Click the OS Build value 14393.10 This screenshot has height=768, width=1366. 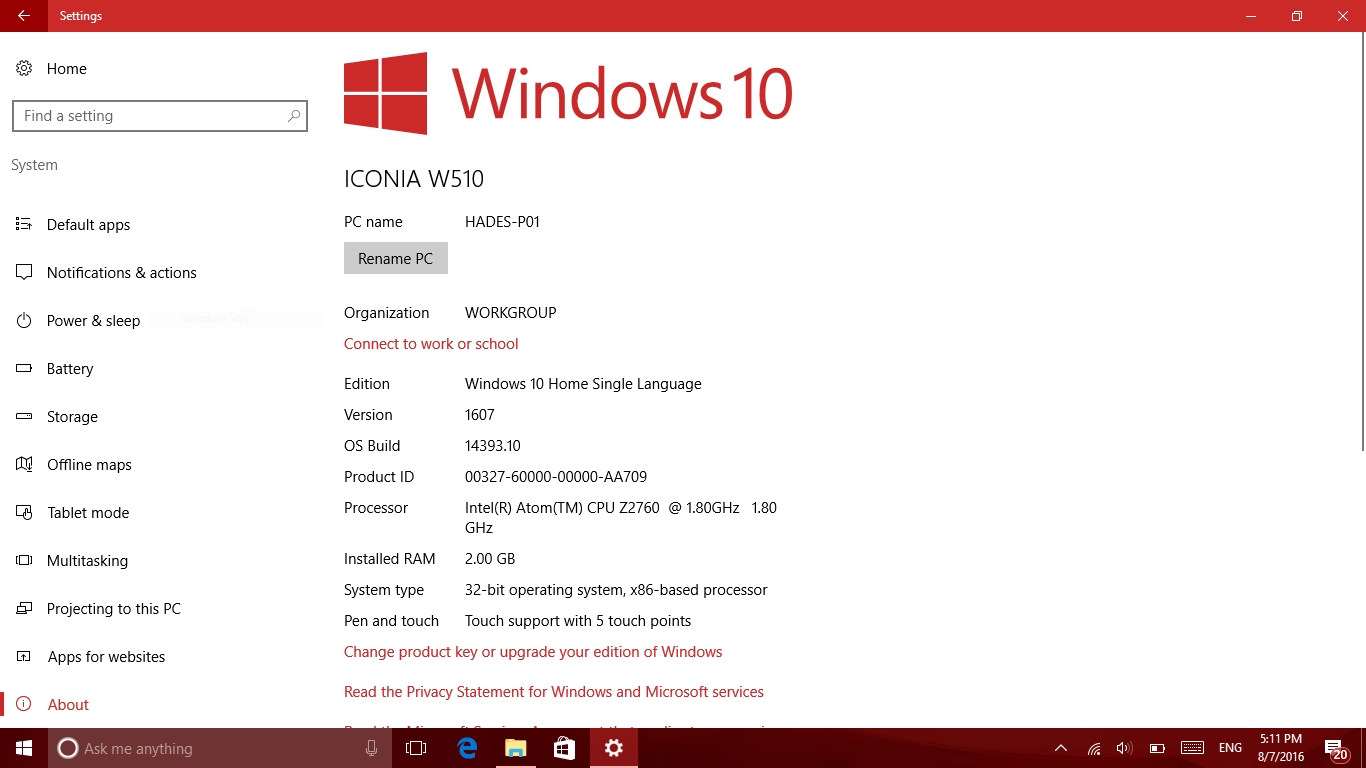493,446
